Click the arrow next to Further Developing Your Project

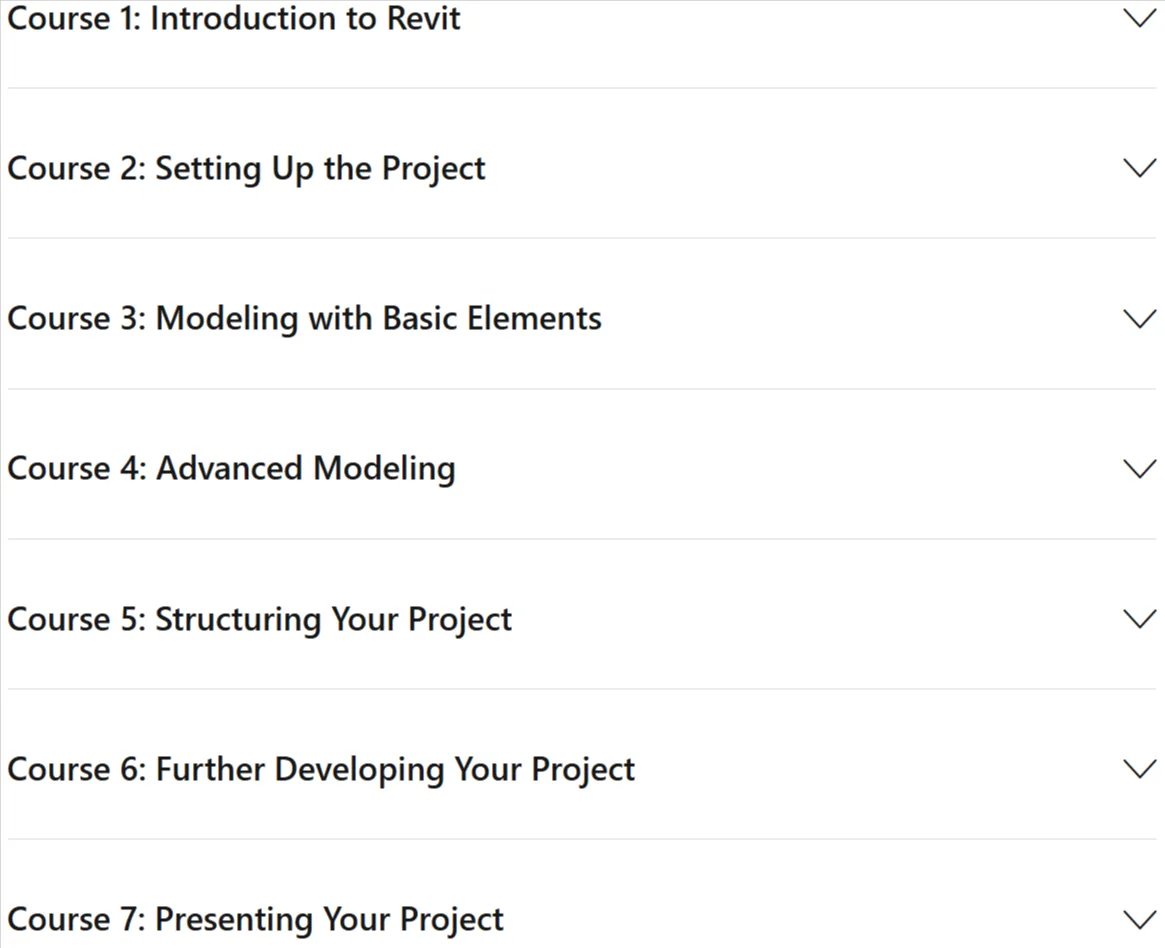point(1140,769)
